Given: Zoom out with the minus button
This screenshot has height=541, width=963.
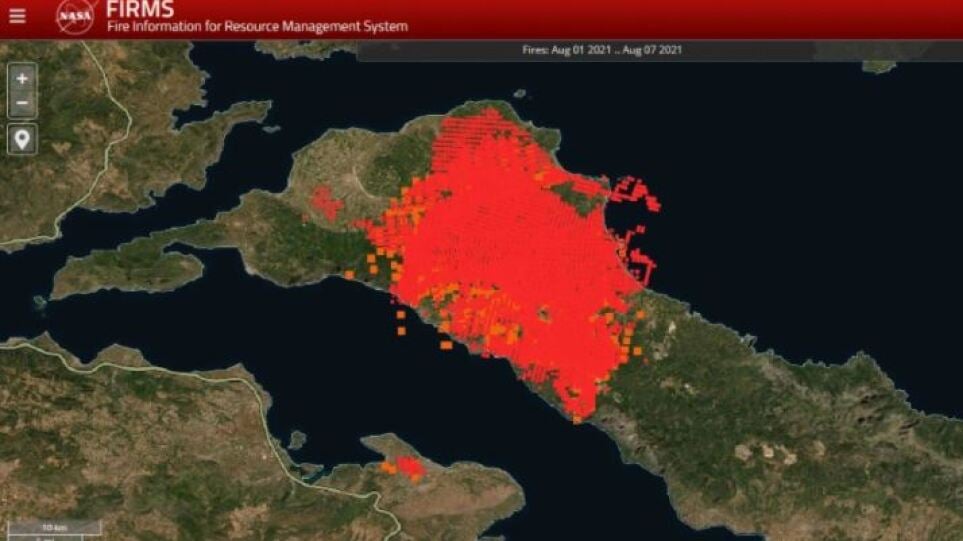Looking at the screenshot, I should tap(22, 103).
